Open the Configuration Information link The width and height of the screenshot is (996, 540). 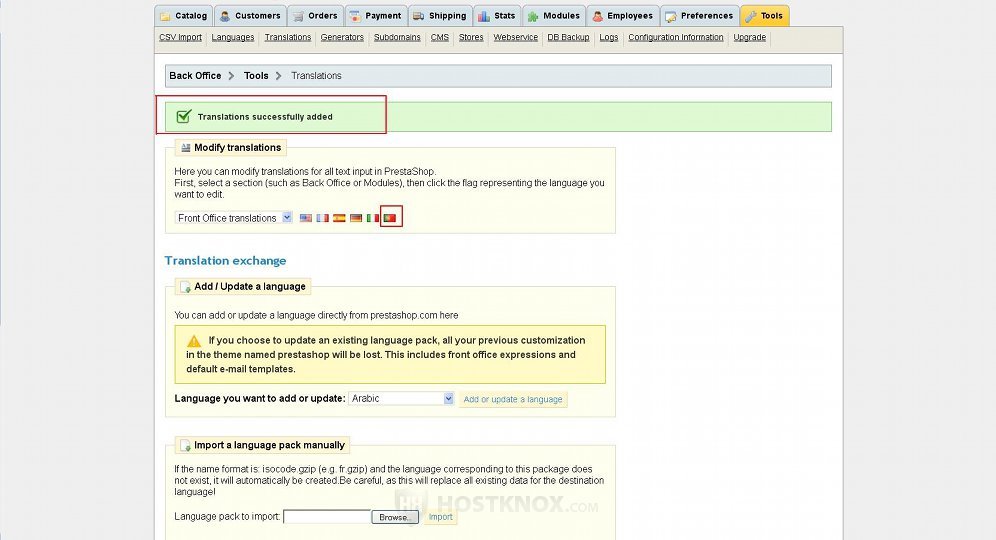pos(676,37)
